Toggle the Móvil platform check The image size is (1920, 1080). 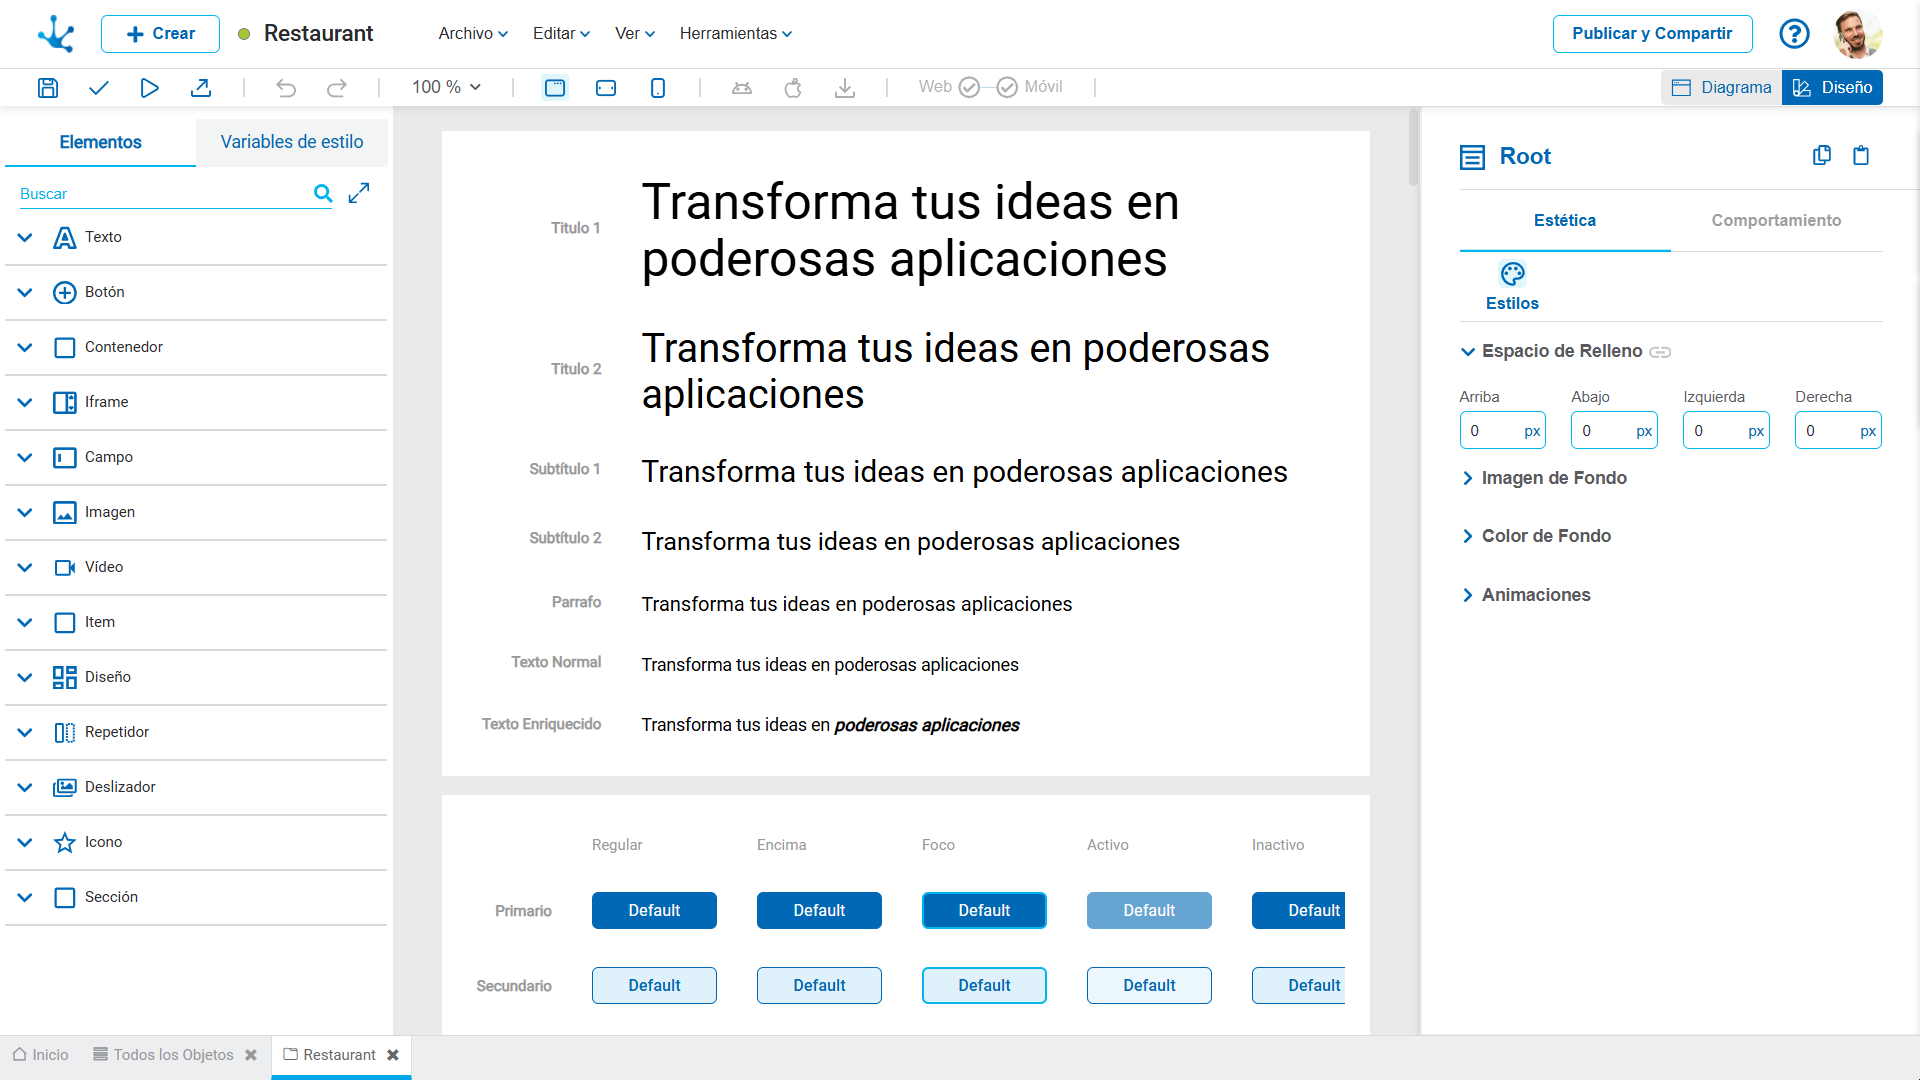coord(1007,87)
